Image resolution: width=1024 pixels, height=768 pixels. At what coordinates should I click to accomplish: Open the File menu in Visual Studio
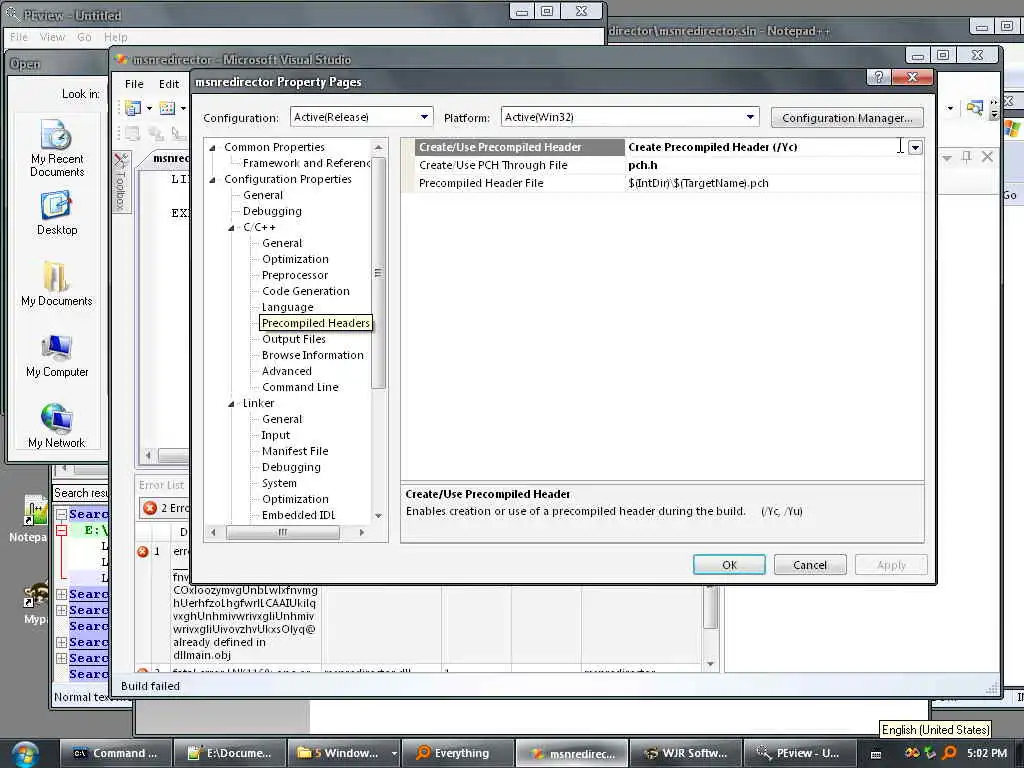(134, 84)
